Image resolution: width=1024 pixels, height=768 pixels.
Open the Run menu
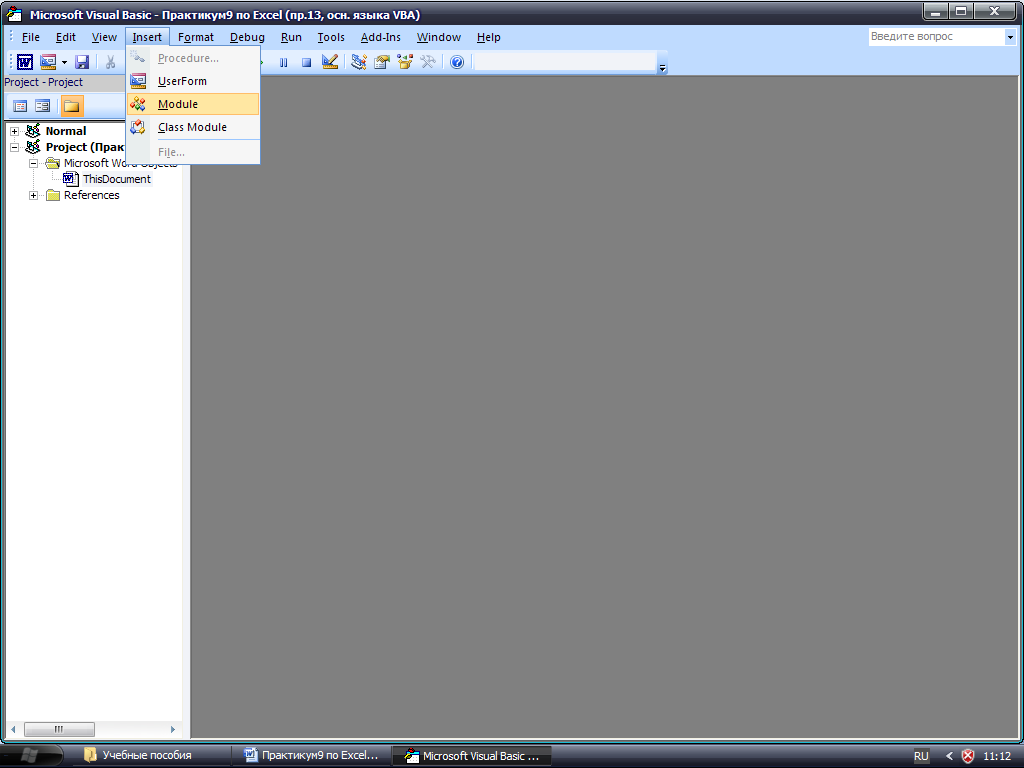291,37
